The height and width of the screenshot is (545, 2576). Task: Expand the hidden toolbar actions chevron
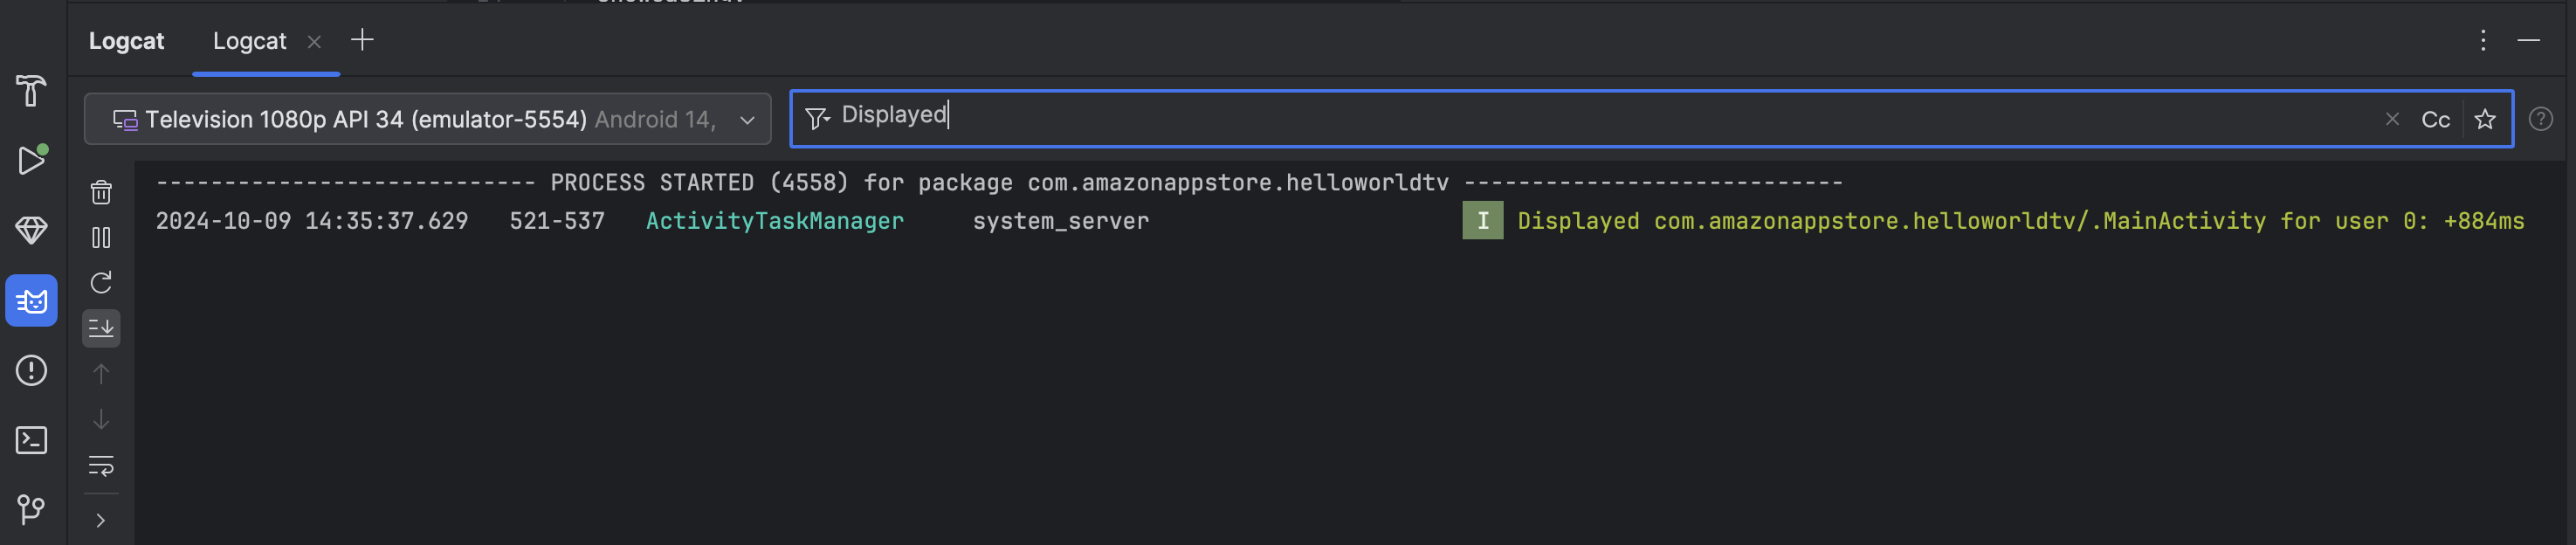pos(101,520)
